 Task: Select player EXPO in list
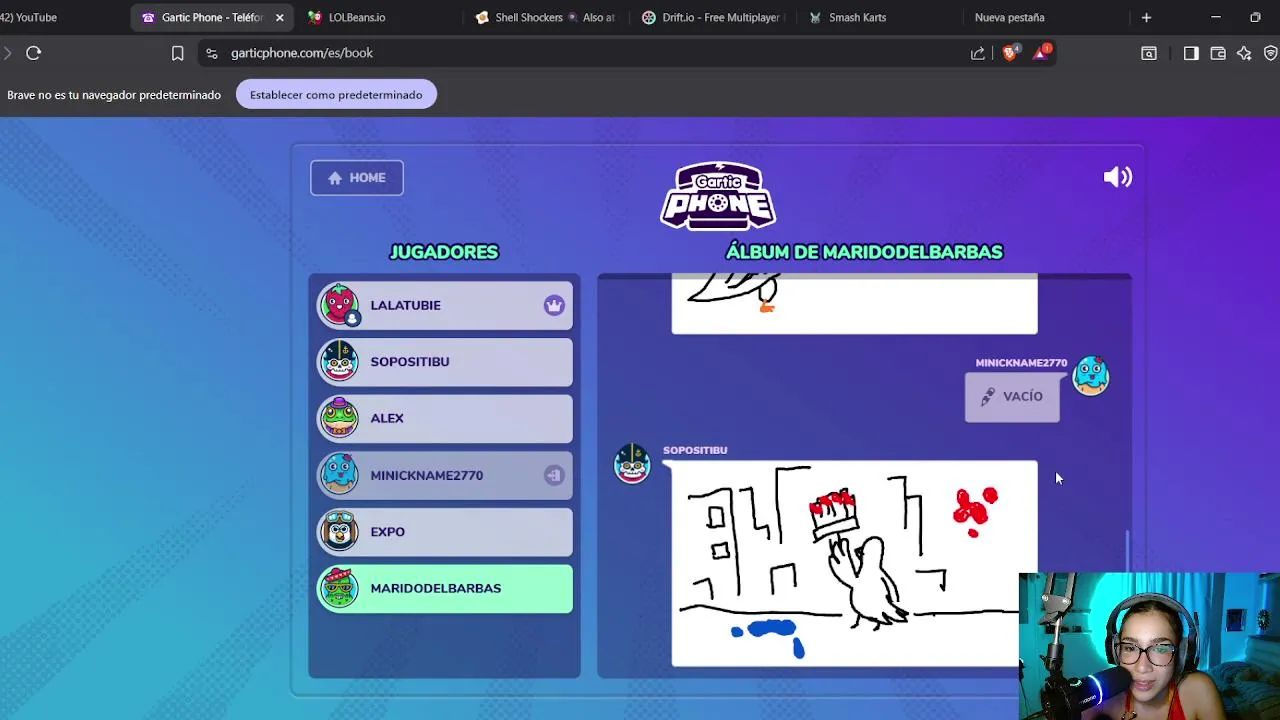(445, 532)
